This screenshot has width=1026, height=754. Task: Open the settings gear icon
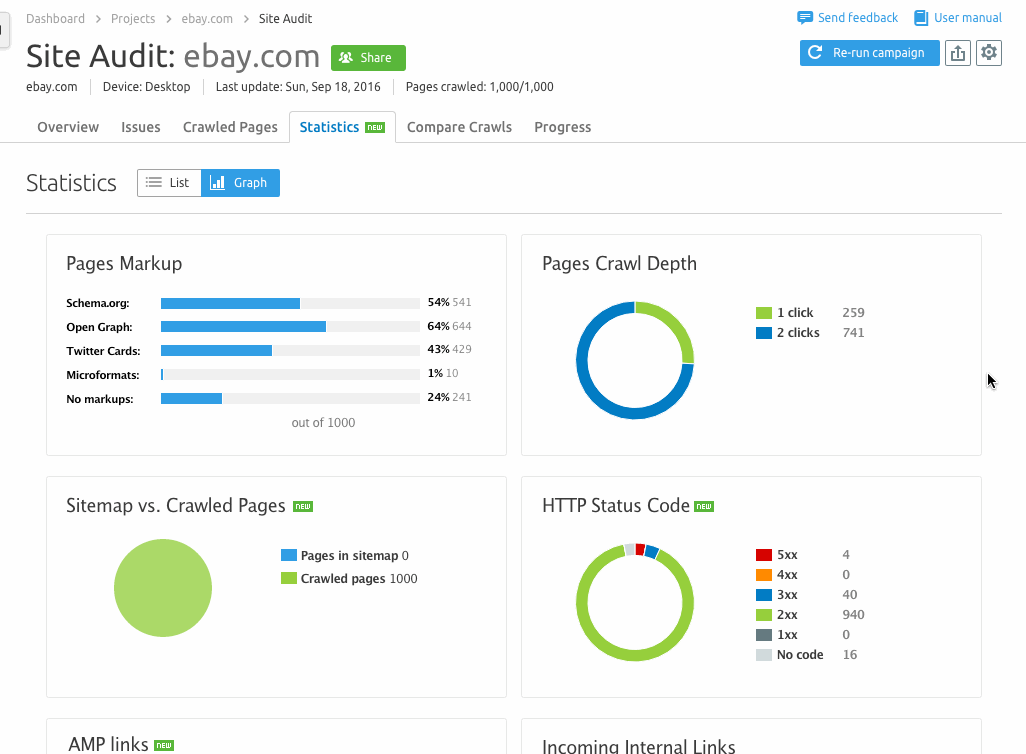tap(989, 53)
